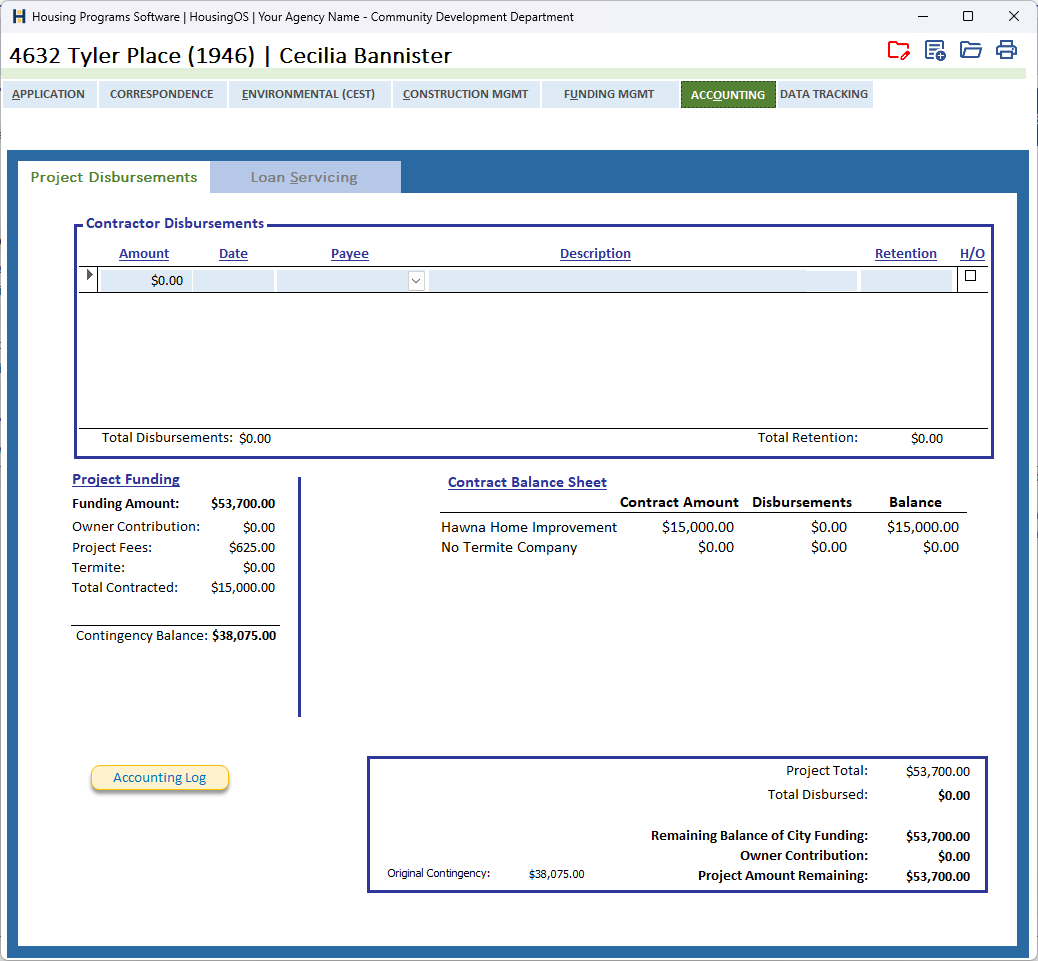The width and height of the screenshot is (1038, 961).
Task: Open the FUNDING MGMT tab
Action: click(609, 94)
